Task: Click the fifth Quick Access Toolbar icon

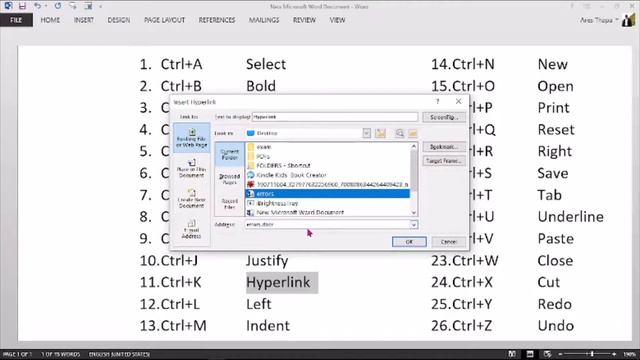Action: [73, 6]
